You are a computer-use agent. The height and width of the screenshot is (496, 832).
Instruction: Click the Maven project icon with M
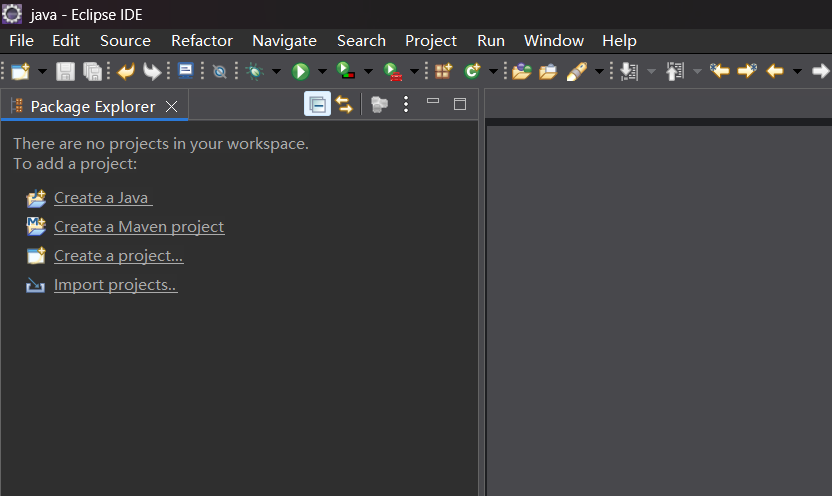(36, 227)
